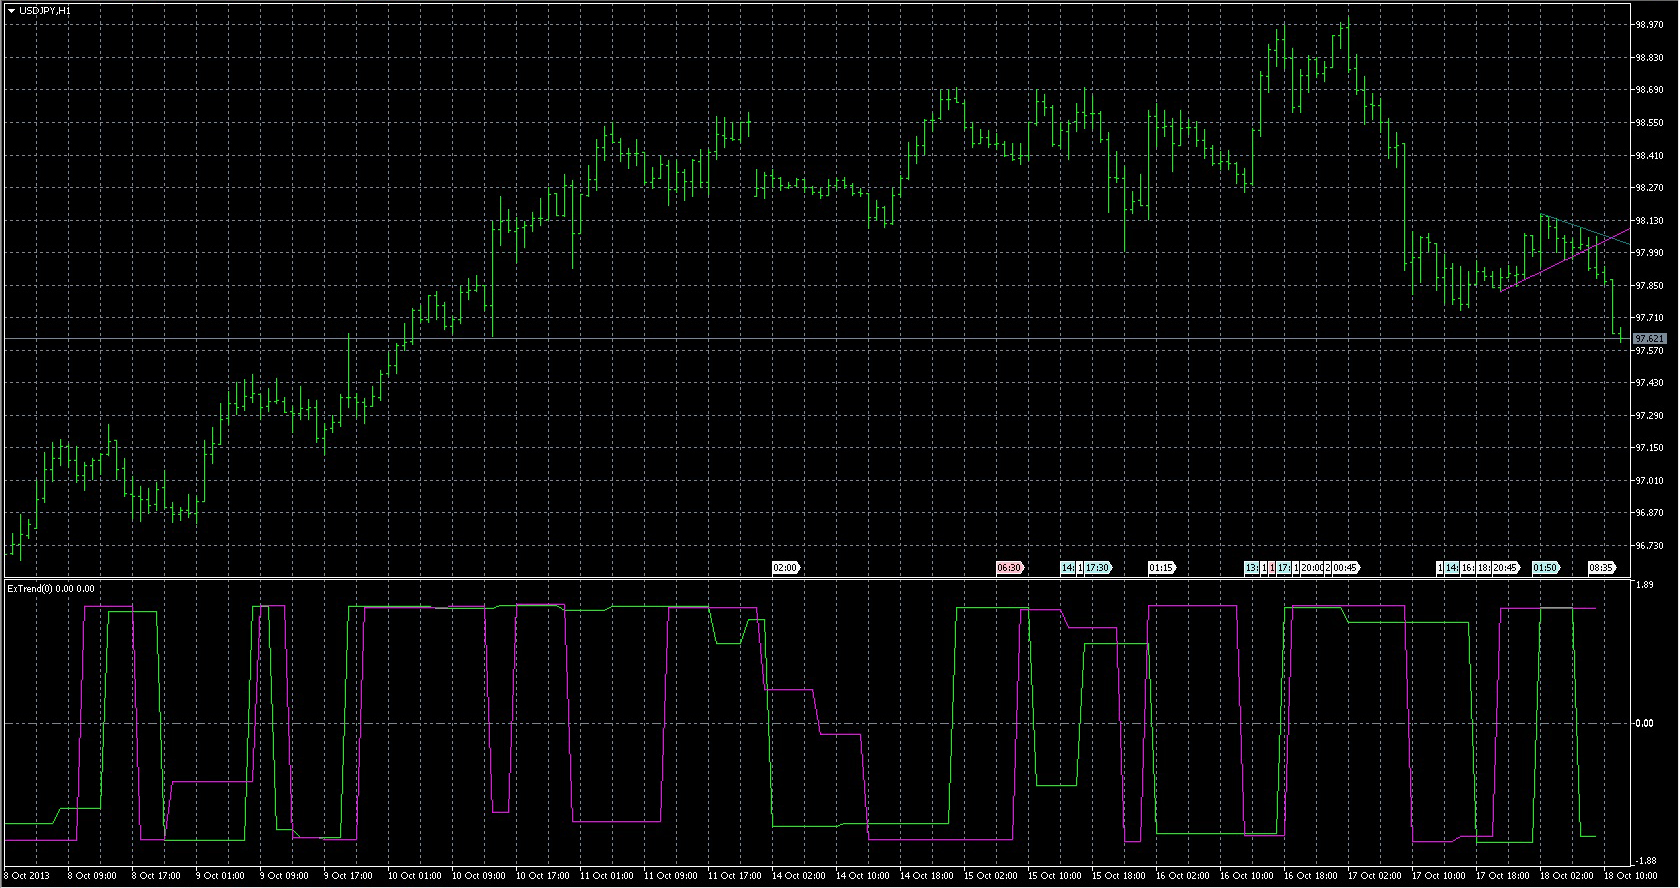Click the ExTrend(0) indicator label
1680x888 pixels.
pos(50,589)
